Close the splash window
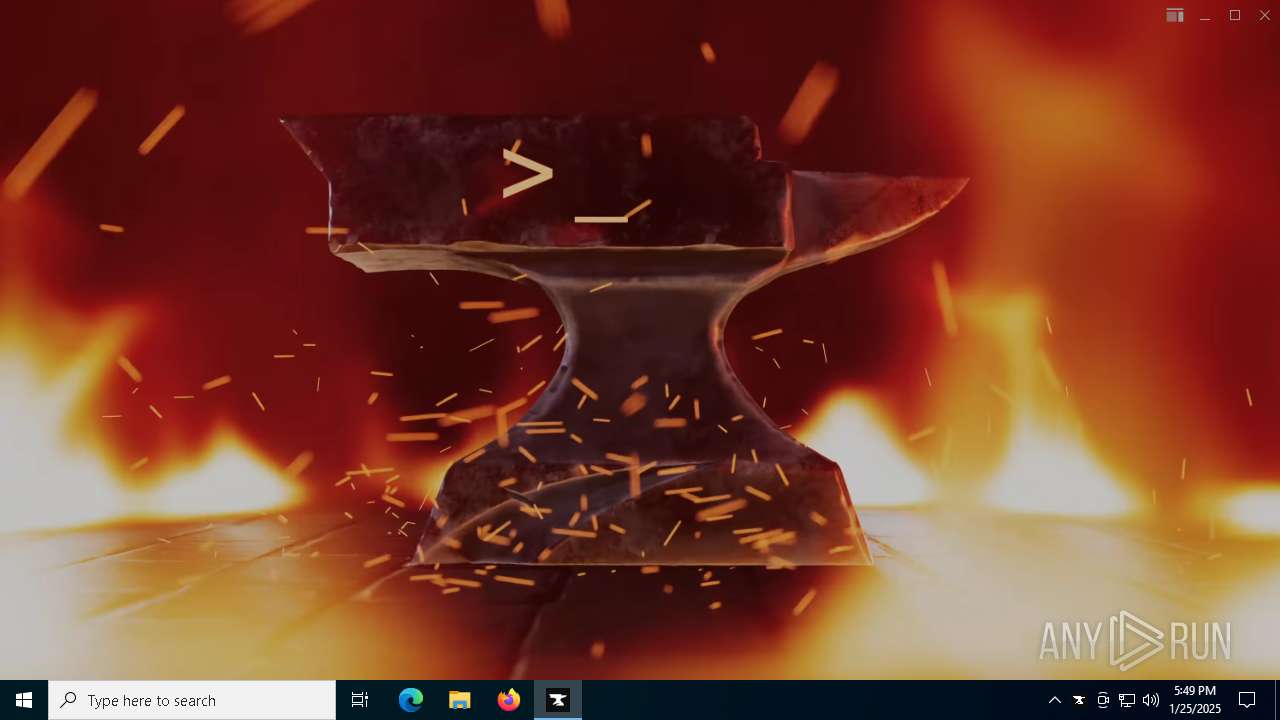1280x720 pixels. (x=1264, y=15)
